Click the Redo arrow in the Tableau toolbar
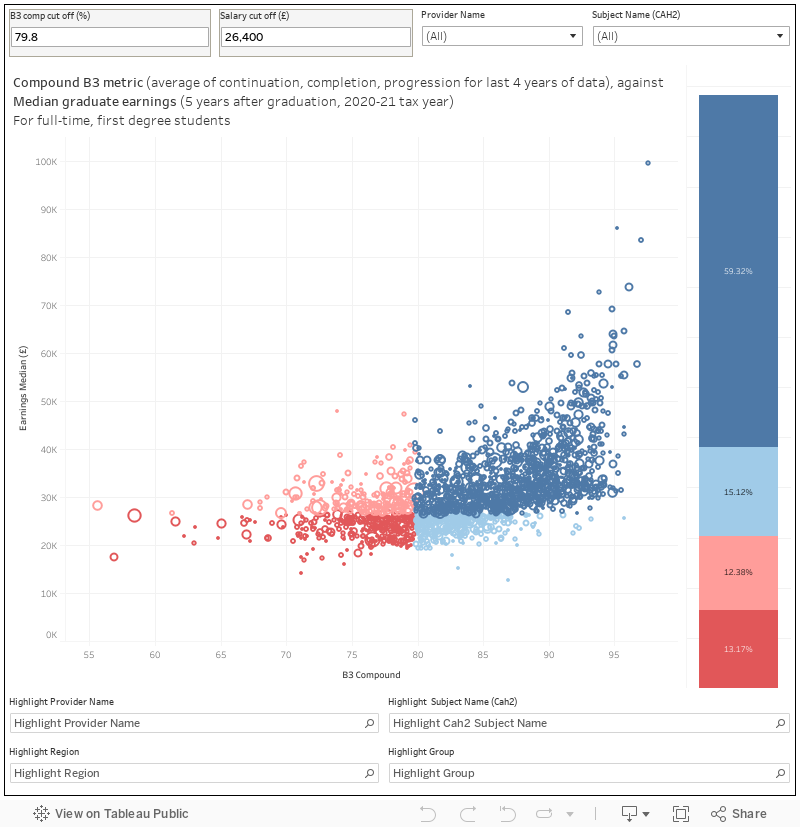Screen dimensions: 800x827 click(467, 813)
